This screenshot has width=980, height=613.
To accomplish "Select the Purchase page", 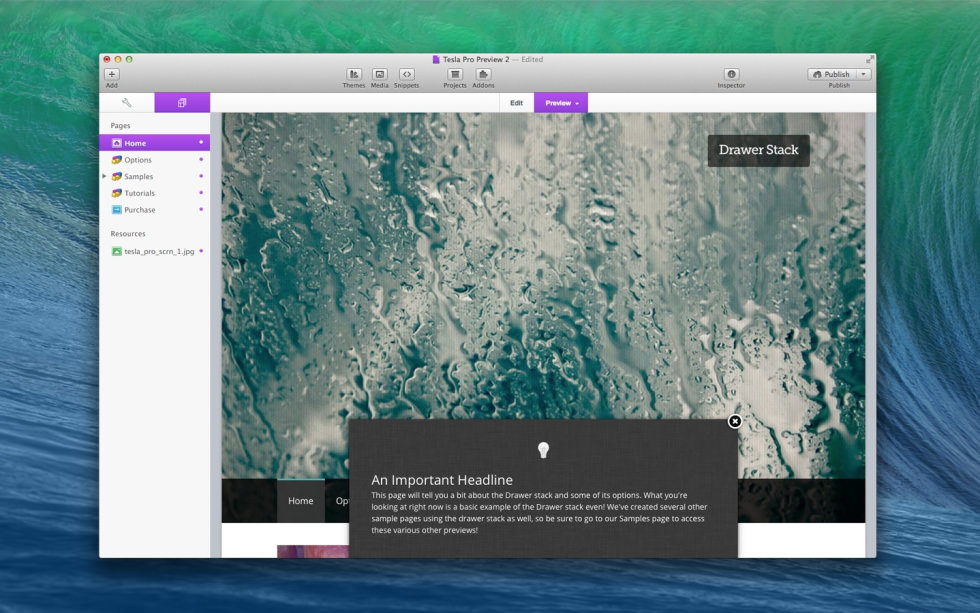I will (x=154, y=210).
